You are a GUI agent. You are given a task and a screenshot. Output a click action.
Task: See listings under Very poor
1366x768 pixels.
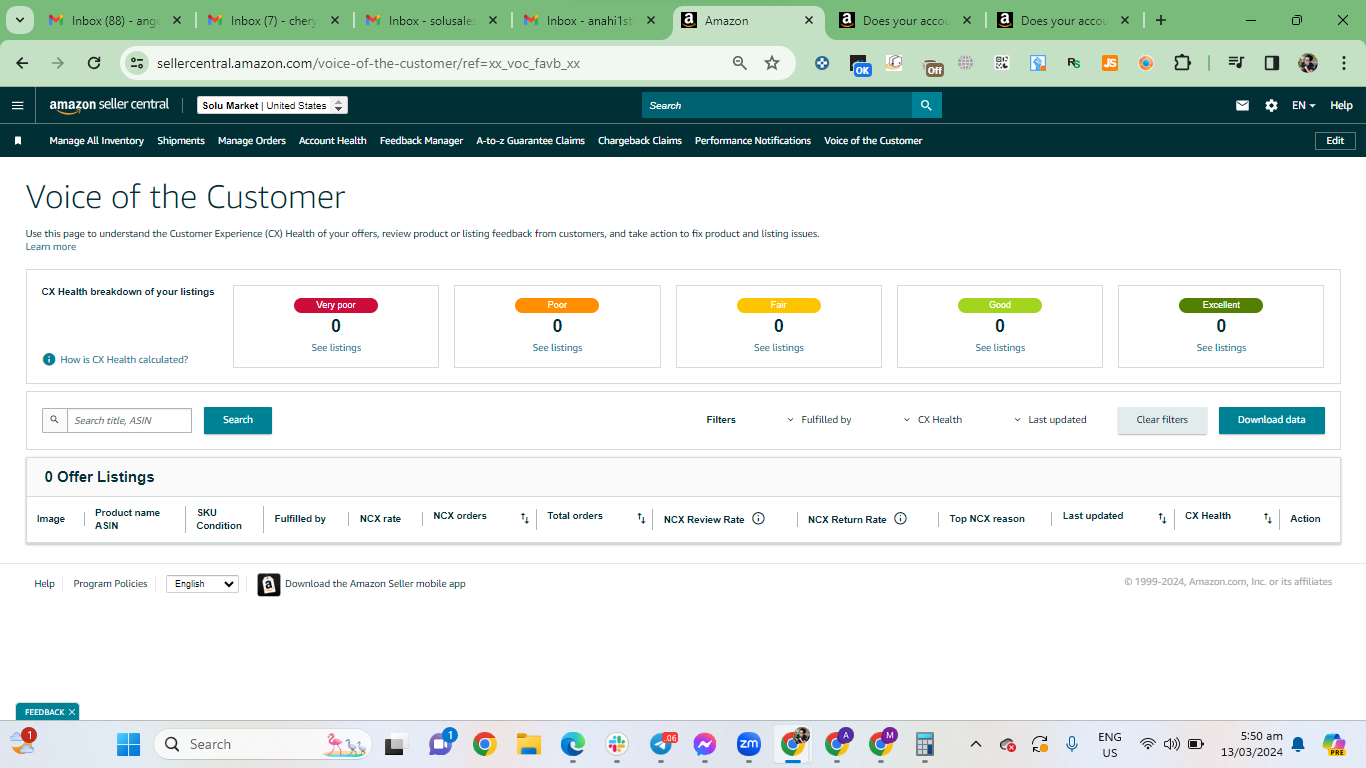(x=336, y=348)
